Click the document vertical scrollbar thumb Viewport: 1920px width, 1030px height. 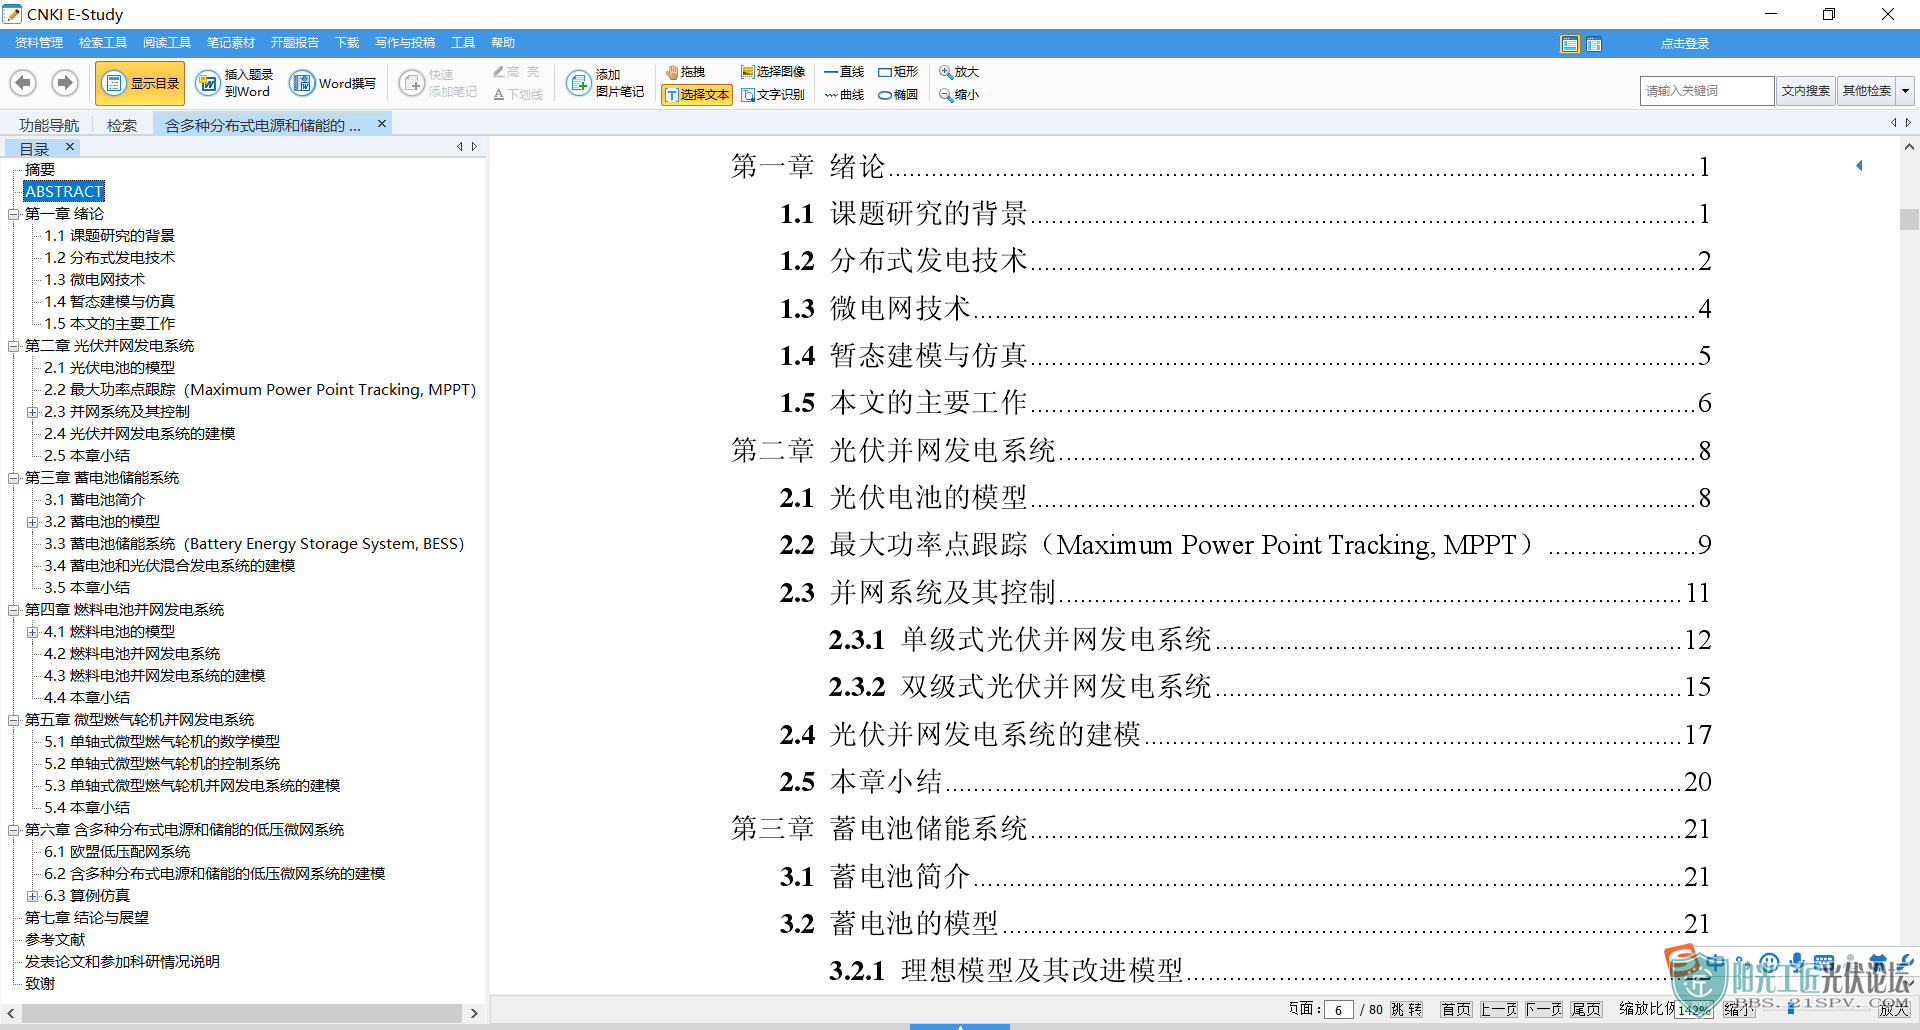coord(1909,219)
